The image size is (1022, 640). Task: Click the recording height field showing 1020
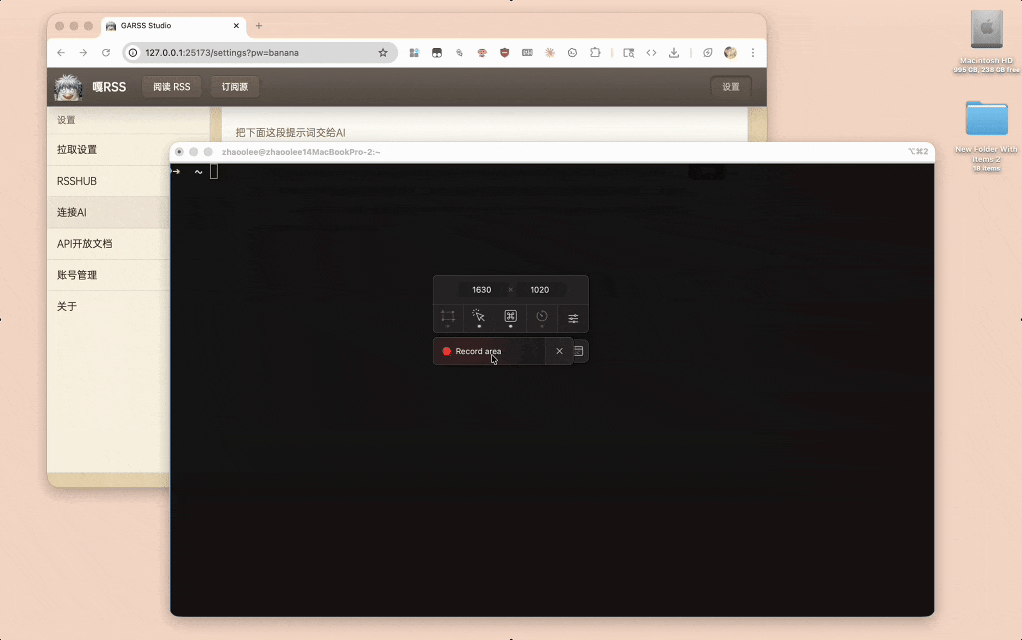click(540, 289)
